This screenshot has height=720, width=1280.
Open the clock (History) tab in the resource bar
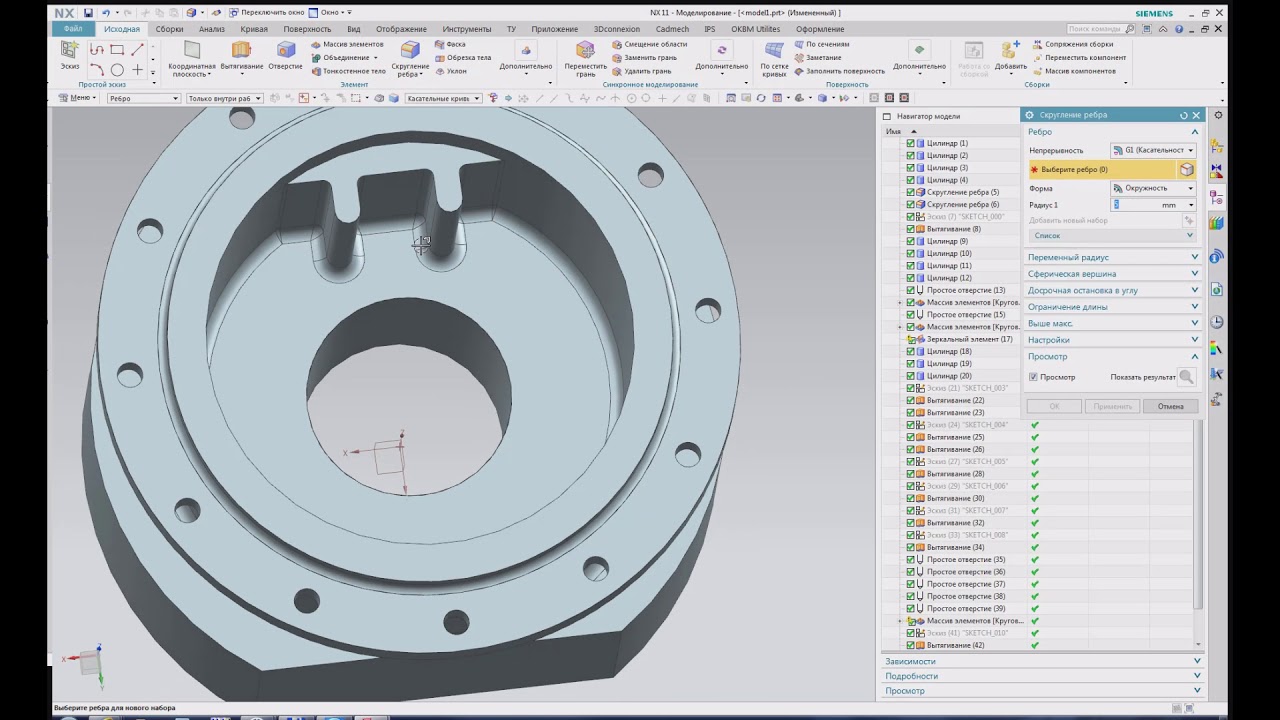point(1217,322)
